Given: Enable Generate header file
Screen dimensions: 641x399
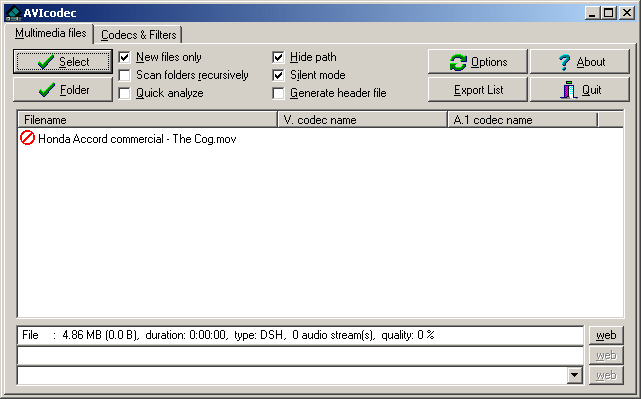Looking at the screenshot, I should [278, 93].
